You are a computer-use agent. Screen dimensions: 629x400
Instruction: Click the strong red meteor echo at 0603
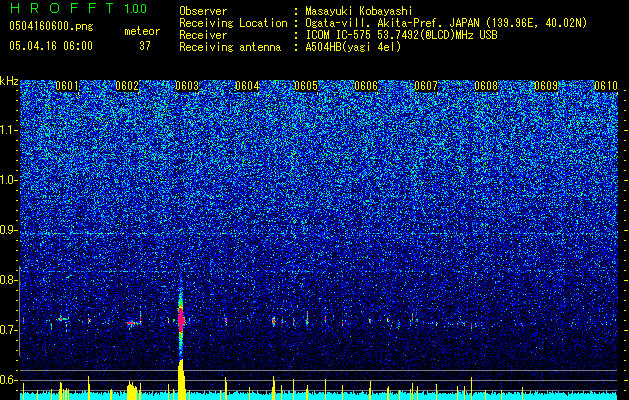click(x=181, y=319)
